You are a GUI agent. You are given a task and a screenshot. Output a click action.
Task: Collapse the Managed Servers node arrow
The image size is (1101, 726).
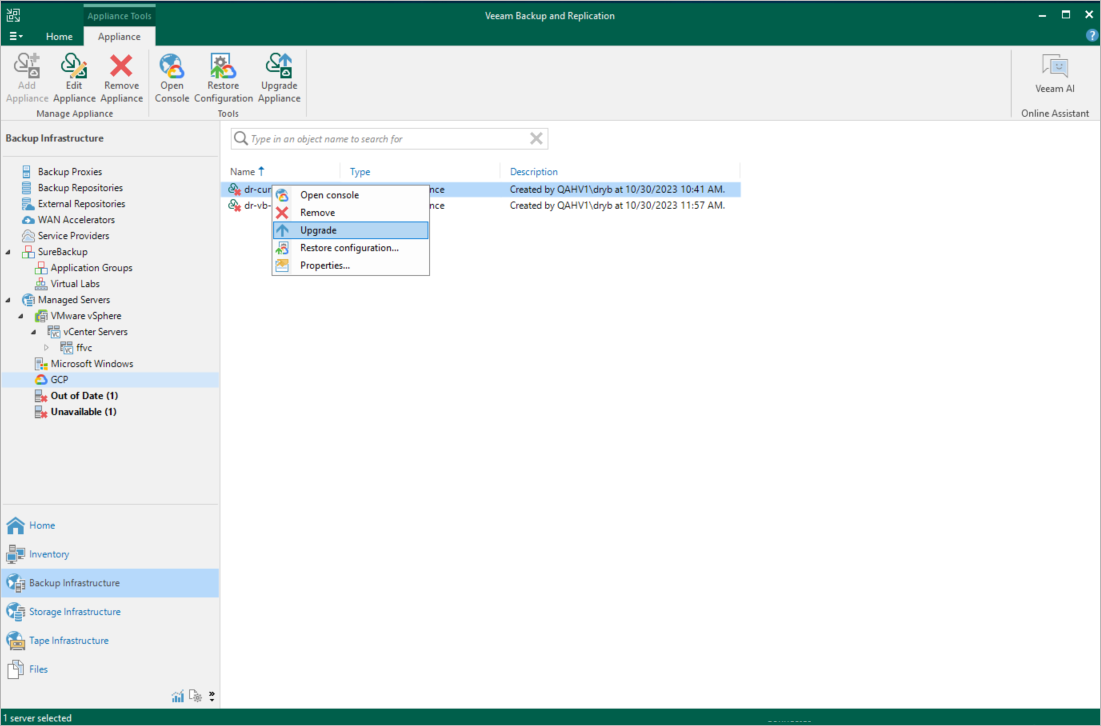pos(8,300)
